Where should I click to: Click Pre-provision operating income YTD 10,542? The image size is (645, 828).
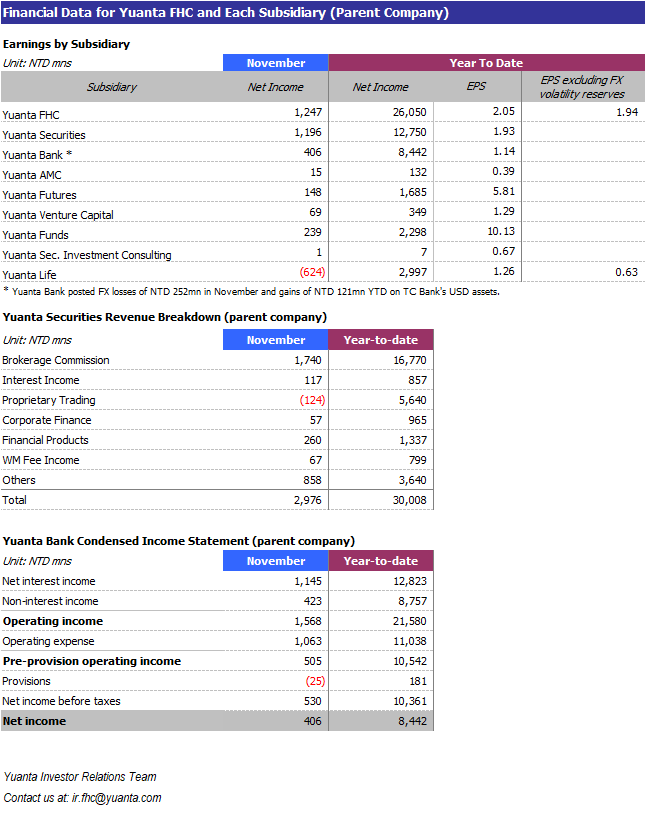coord(409,662)
